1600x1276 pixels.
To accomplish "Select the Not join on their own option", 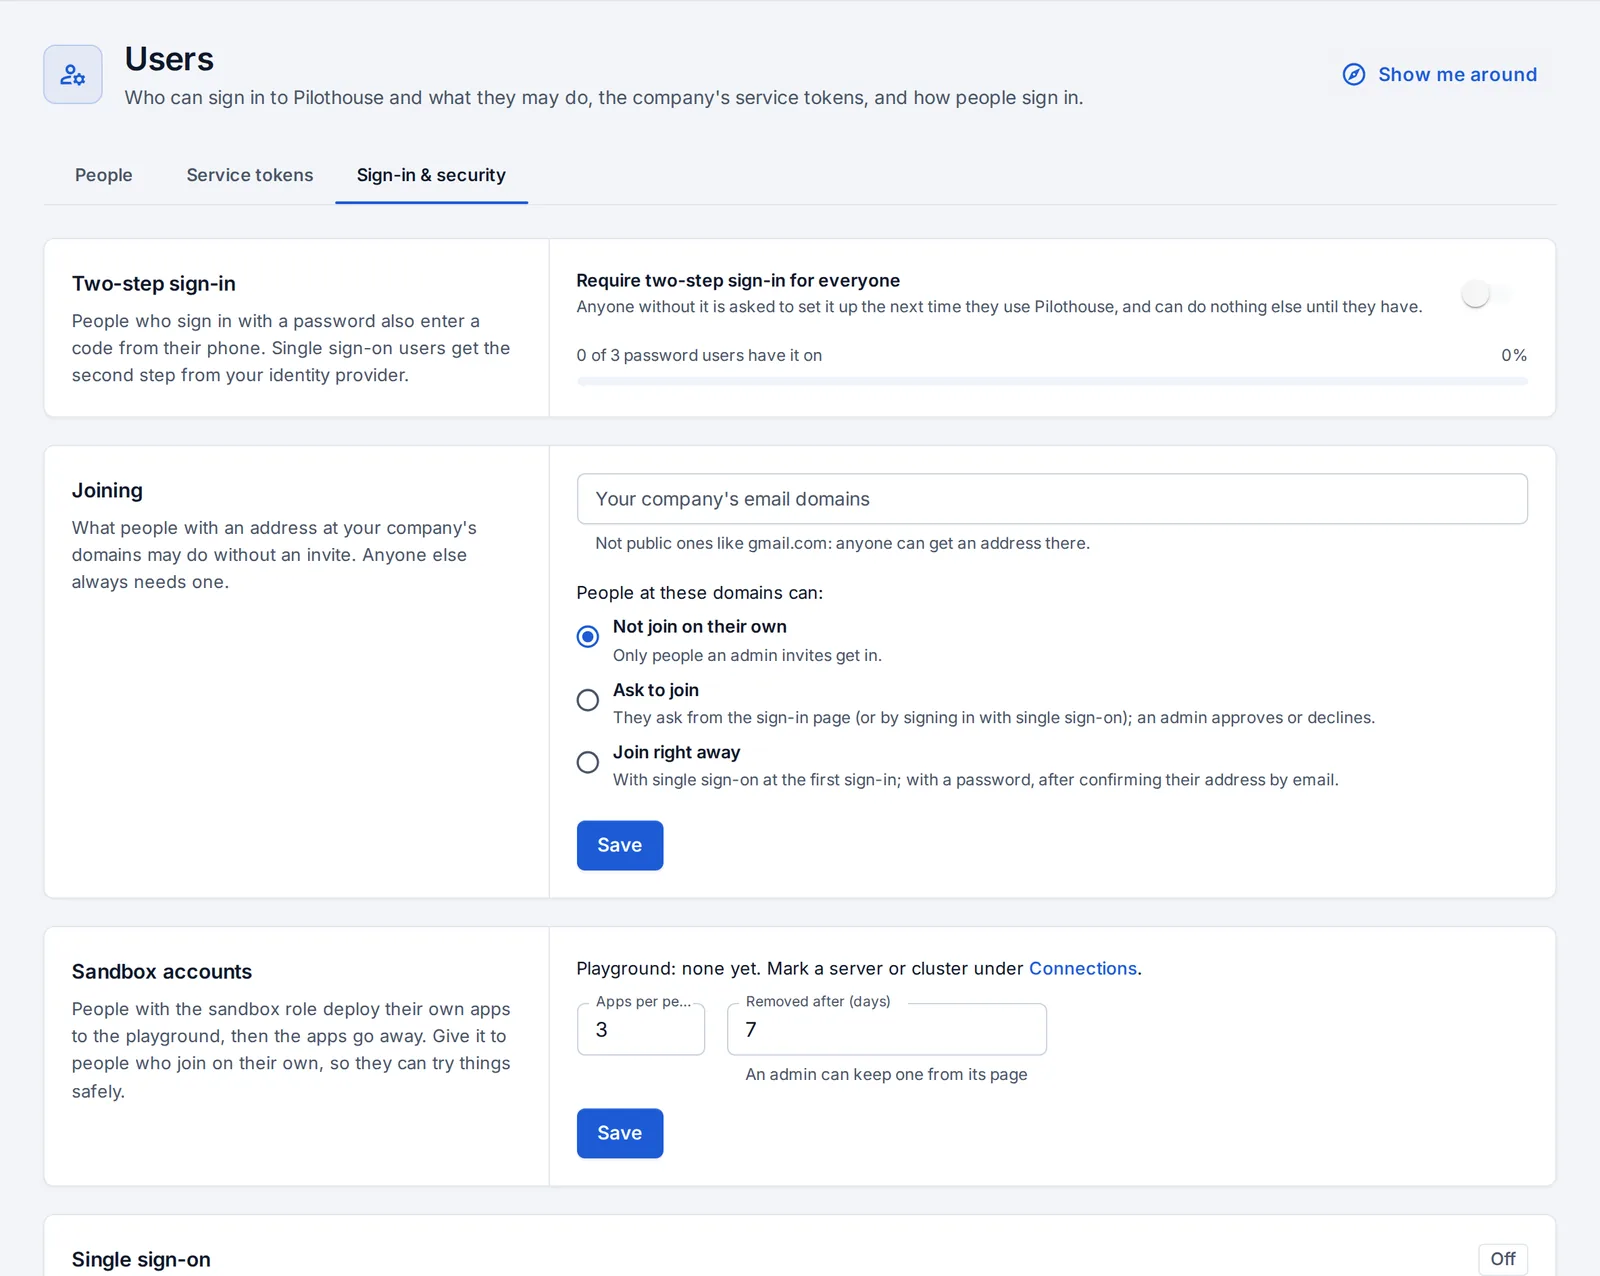I will coord(588,637).
